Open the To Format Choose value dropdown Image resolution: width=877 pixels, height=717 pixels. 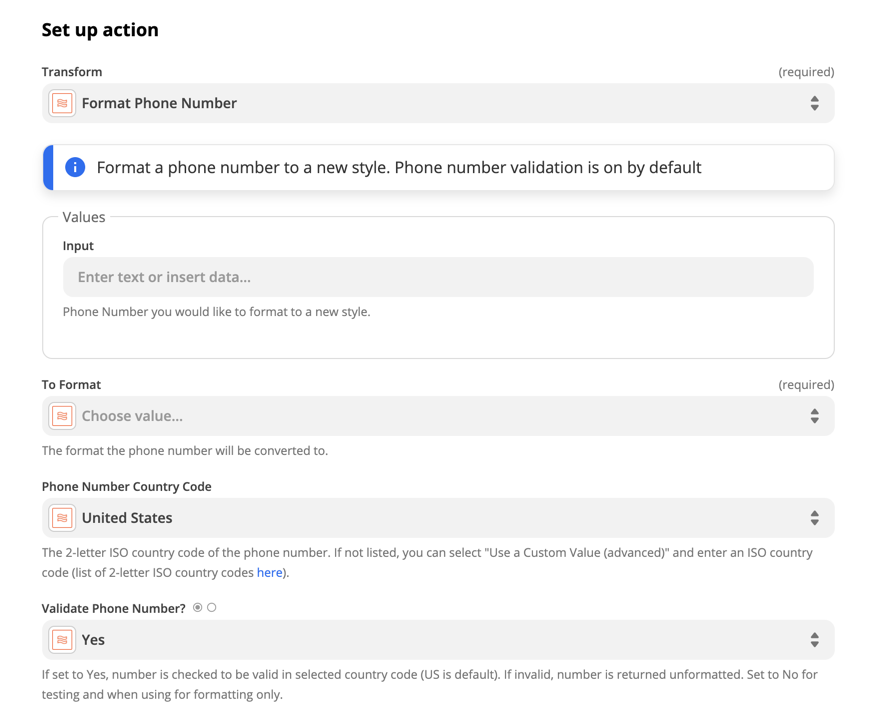(x=438, y=415)
